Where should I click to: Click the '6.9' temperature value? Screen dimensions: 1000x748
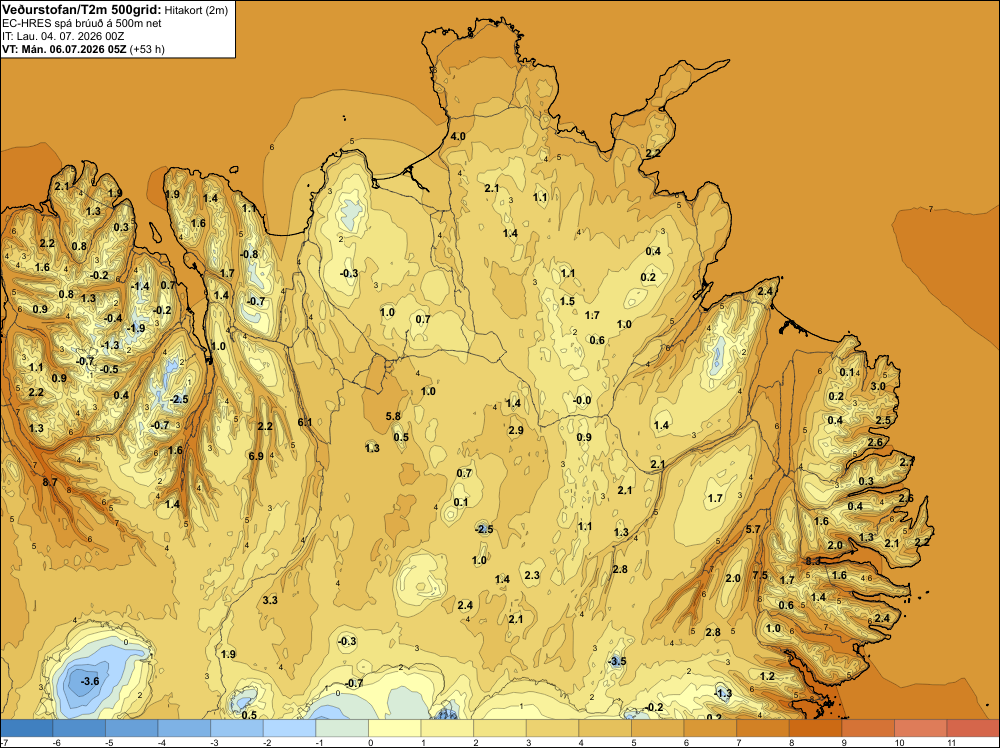coord(256,456)
